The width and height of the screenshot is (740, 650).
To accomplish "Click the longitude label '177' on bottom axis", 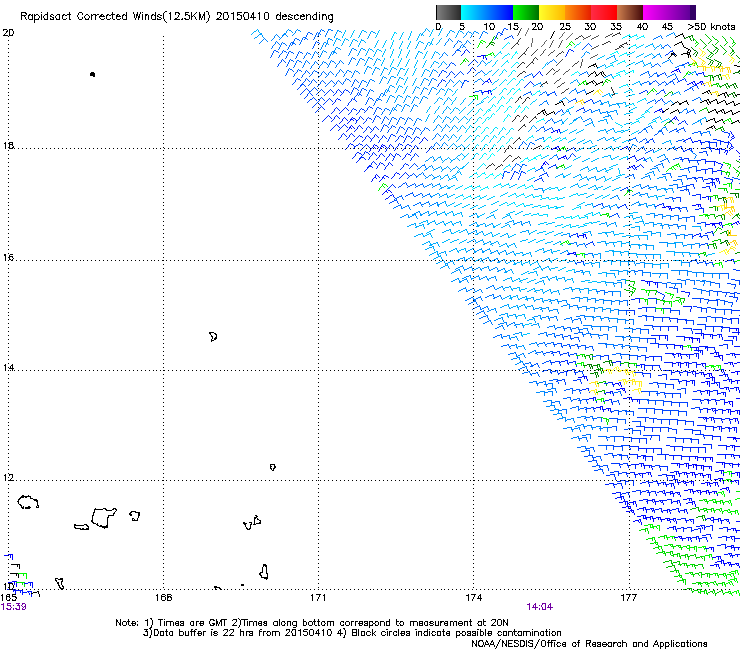I will 629,598.
